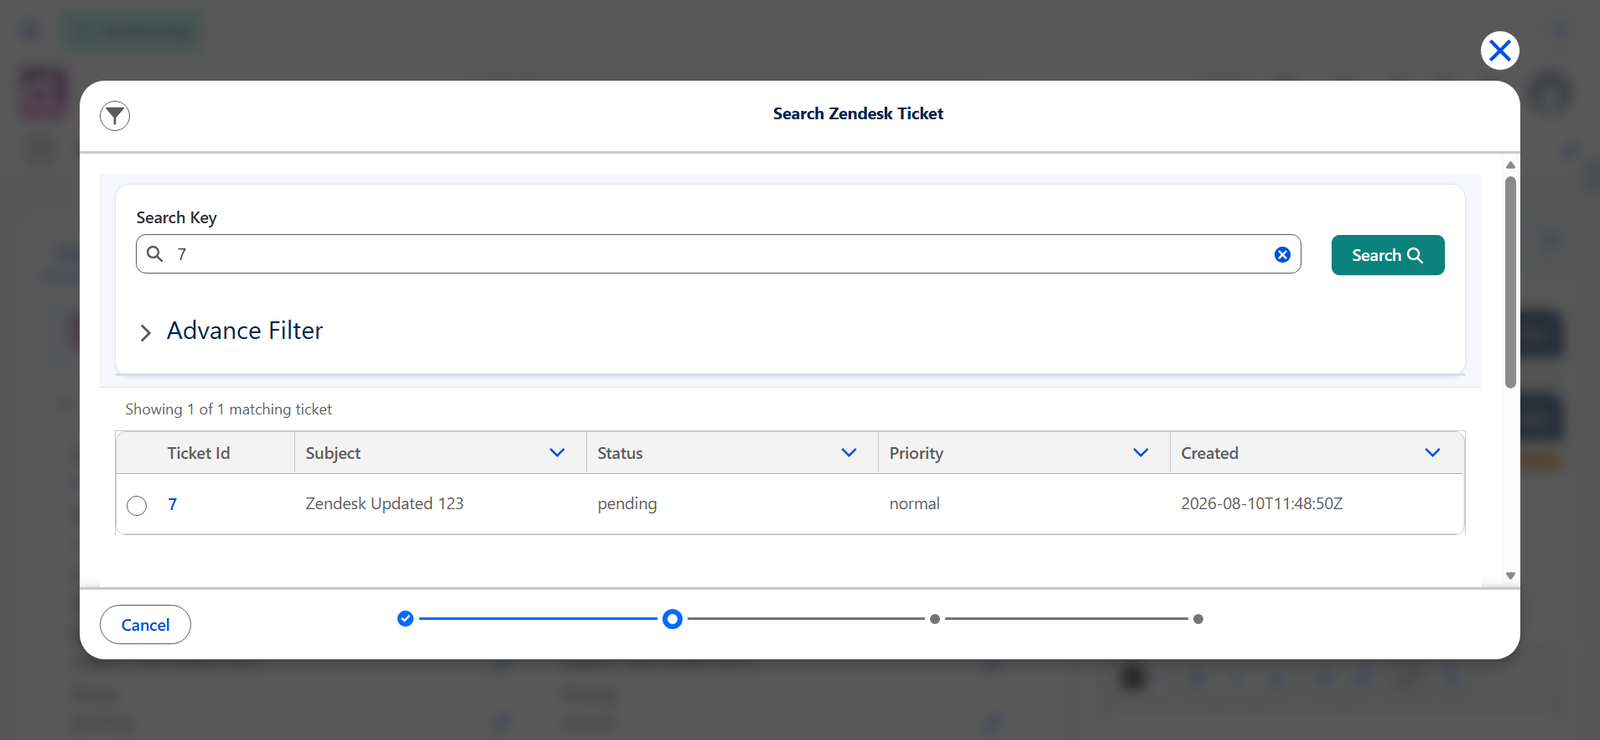The width and height of the screenshot is (1600, 740).
Task: Select radio button for ticket 7
Action: (x=137, y=505)
